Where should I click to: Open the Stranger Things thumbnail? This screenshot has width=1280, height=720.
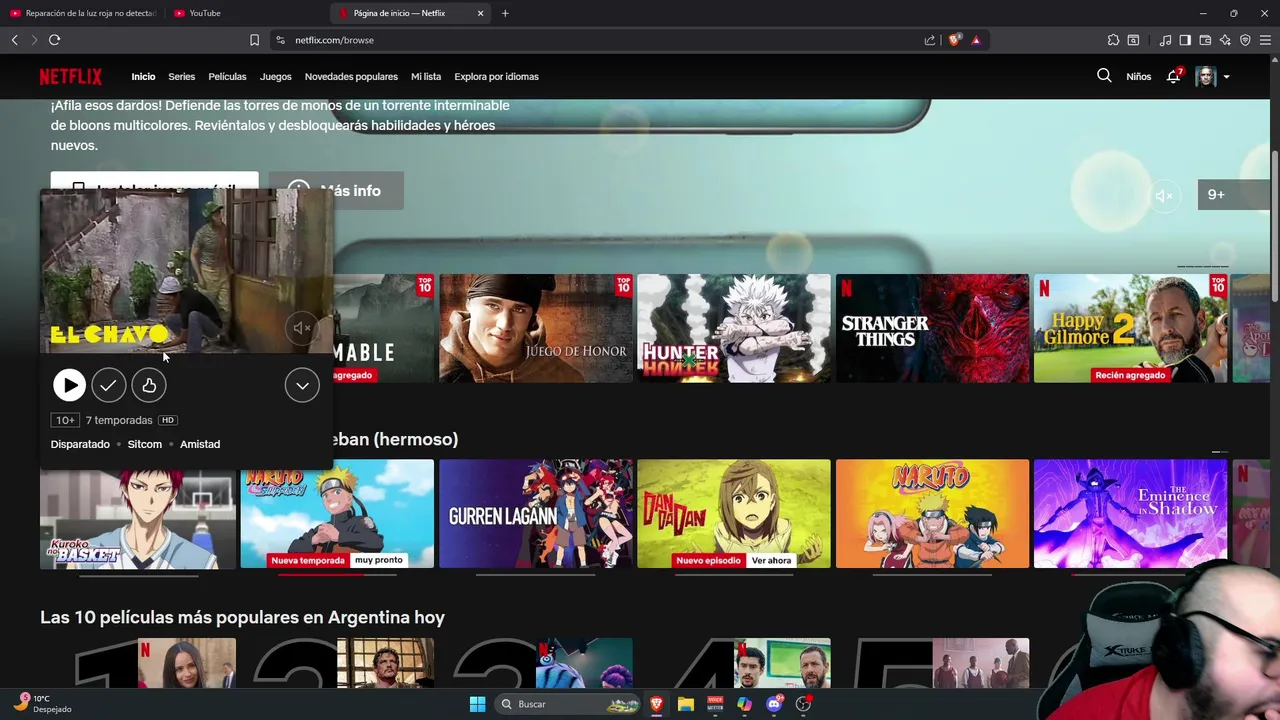[932, 328]
